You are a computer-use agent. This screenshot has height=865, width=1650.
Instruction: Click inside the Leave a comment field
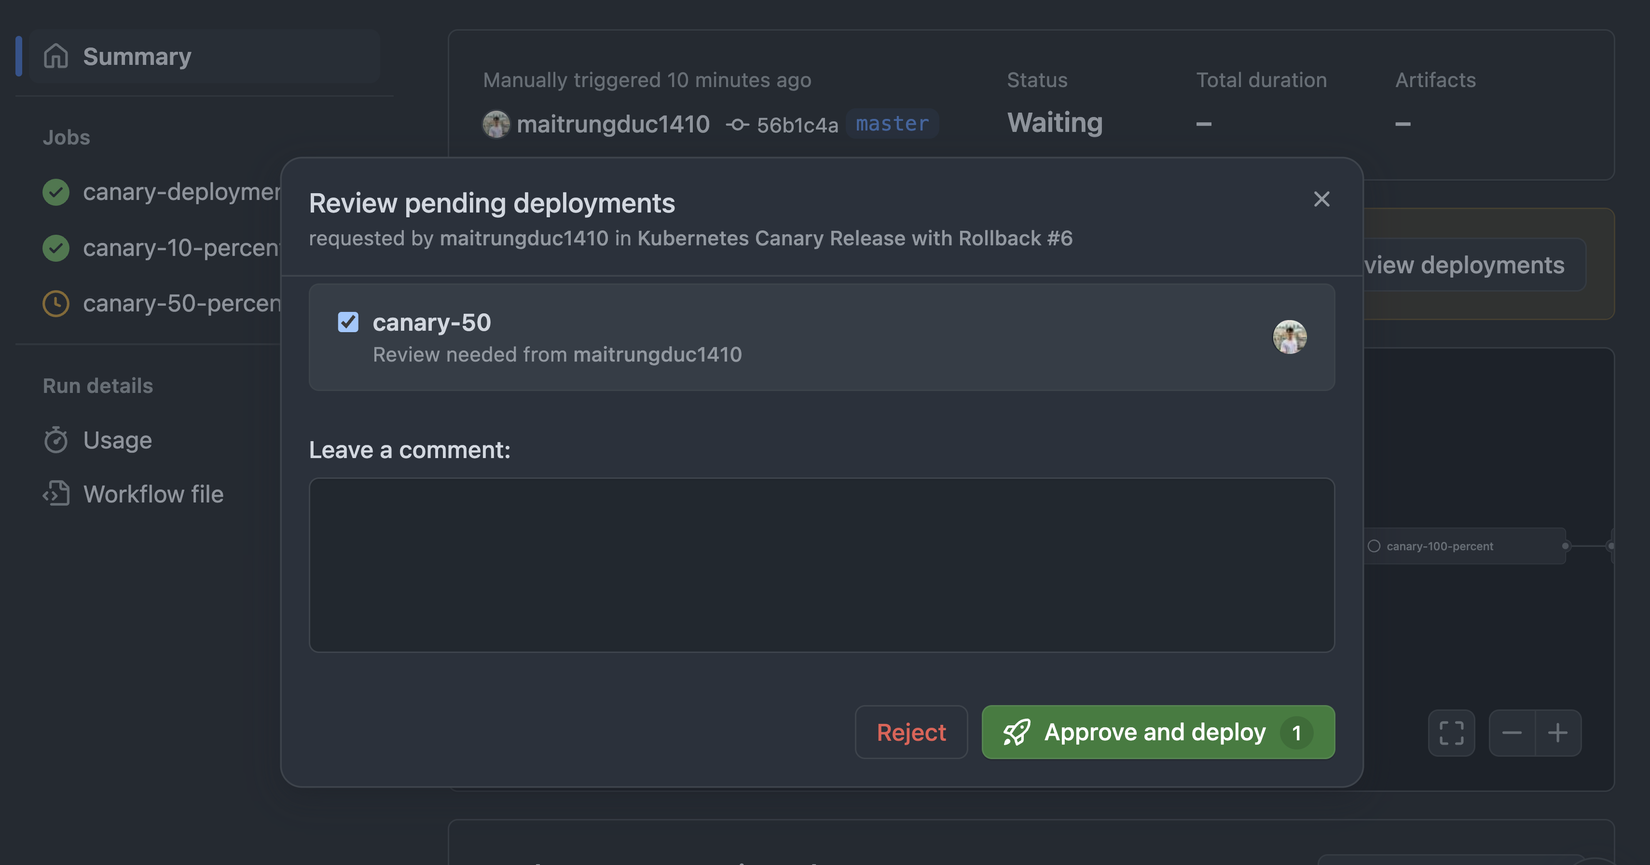pos(821,565)
